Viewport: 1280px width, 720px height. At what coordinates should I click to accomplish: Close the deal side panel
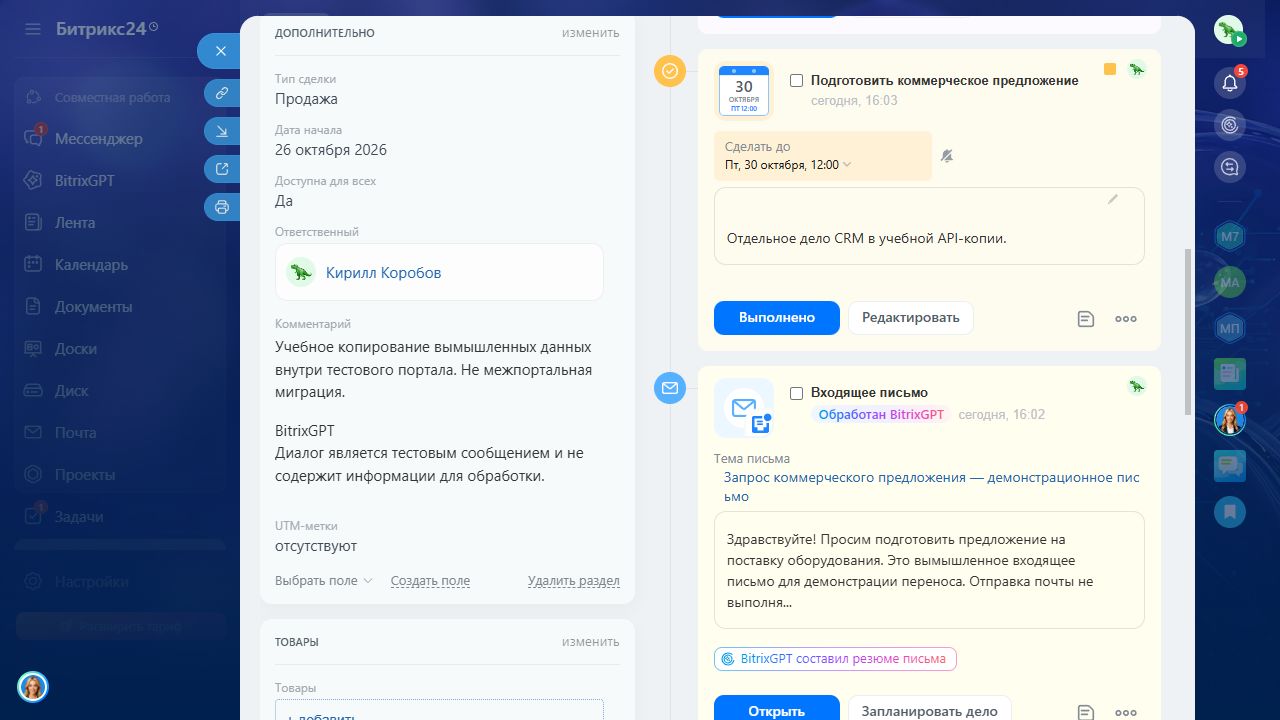221,51
